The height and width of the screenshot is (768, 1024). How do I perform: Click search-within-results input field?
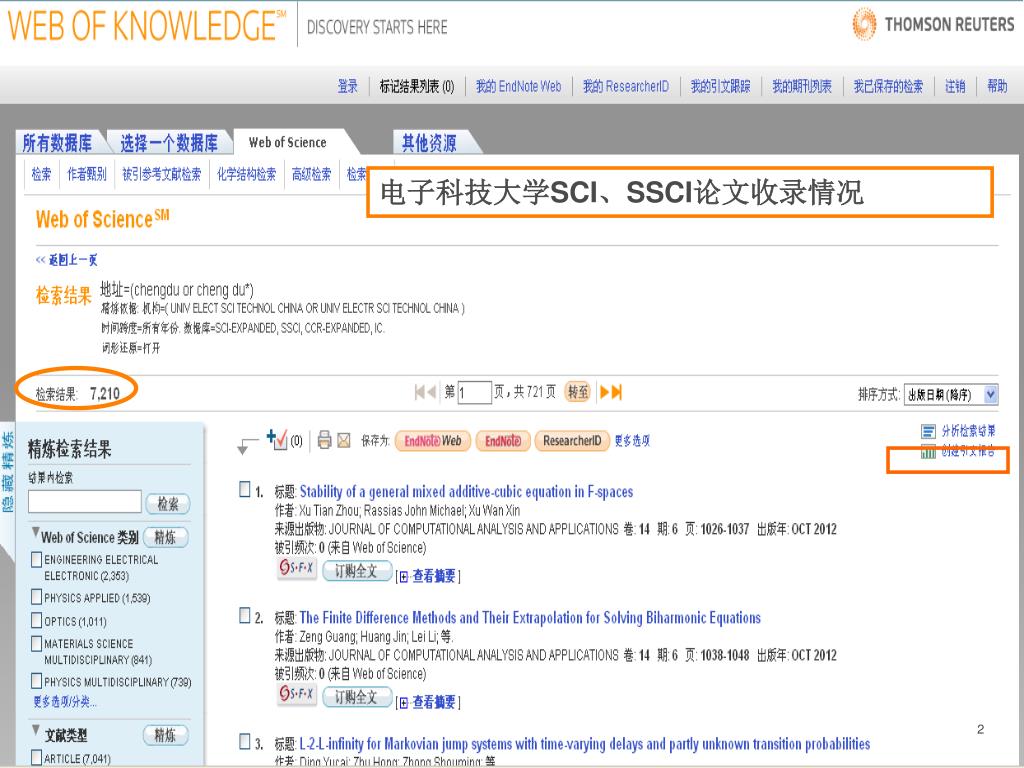85,502
